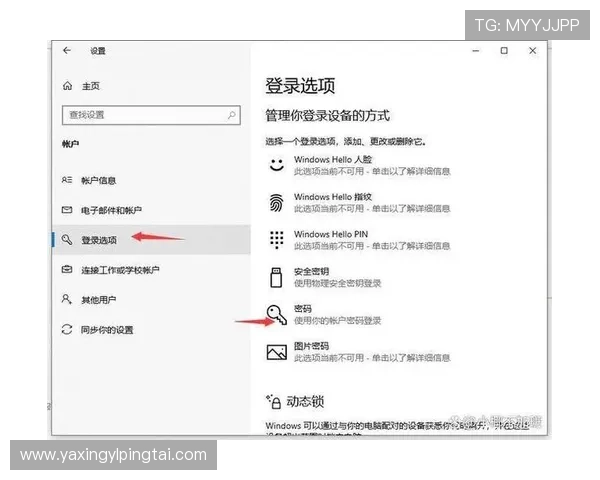This screenshot has height=480, width=600.
Task: Click 使用你的帐户密码登录 description text
Action: [x=338, y=321]
